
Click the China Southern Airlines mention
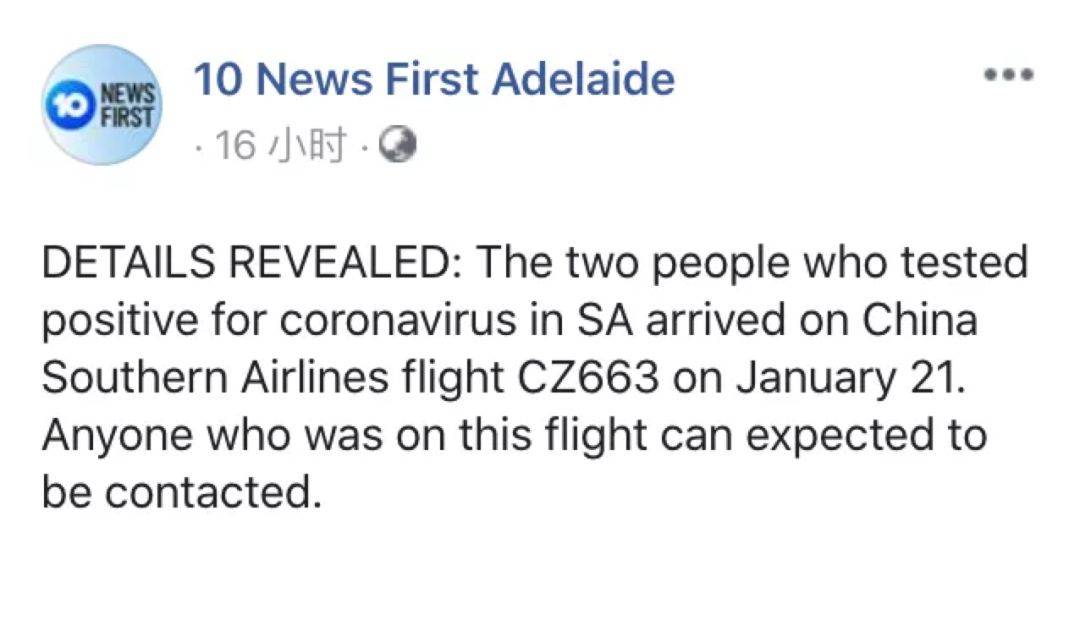[x=510, y=349]
